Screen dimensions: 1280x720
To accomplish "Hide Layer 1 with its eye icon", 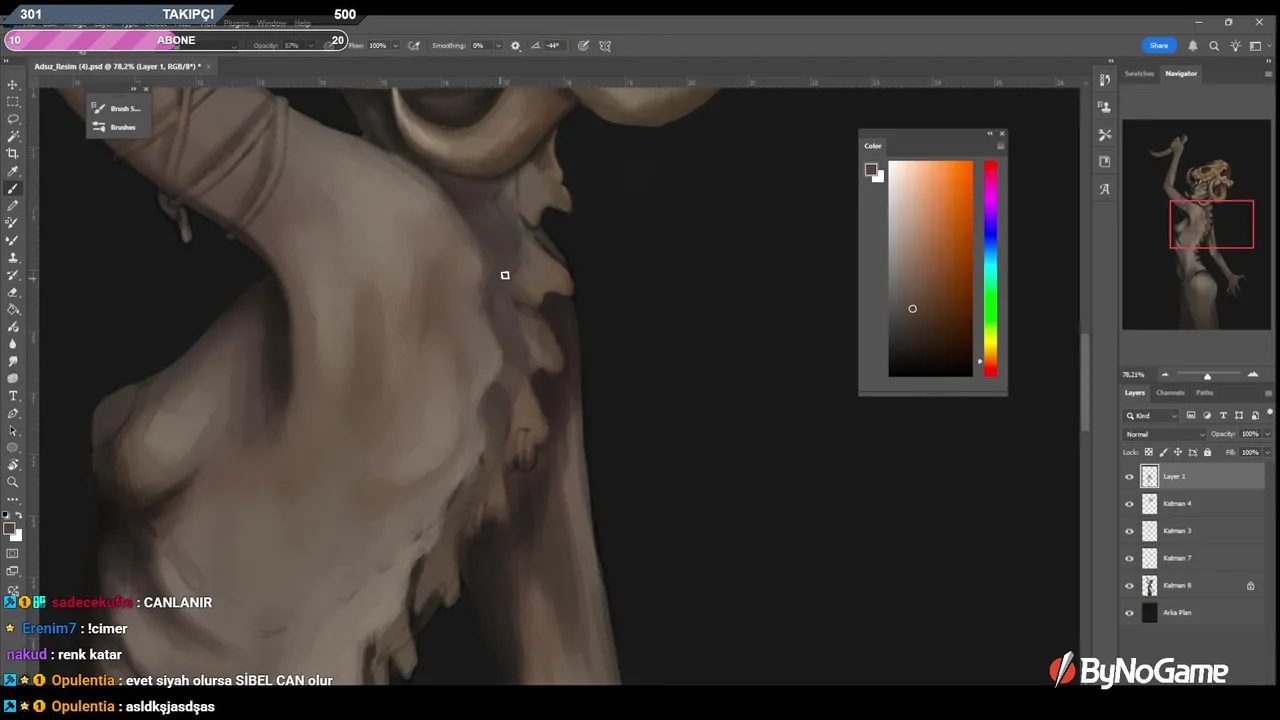I will [x=1130, y=477].
